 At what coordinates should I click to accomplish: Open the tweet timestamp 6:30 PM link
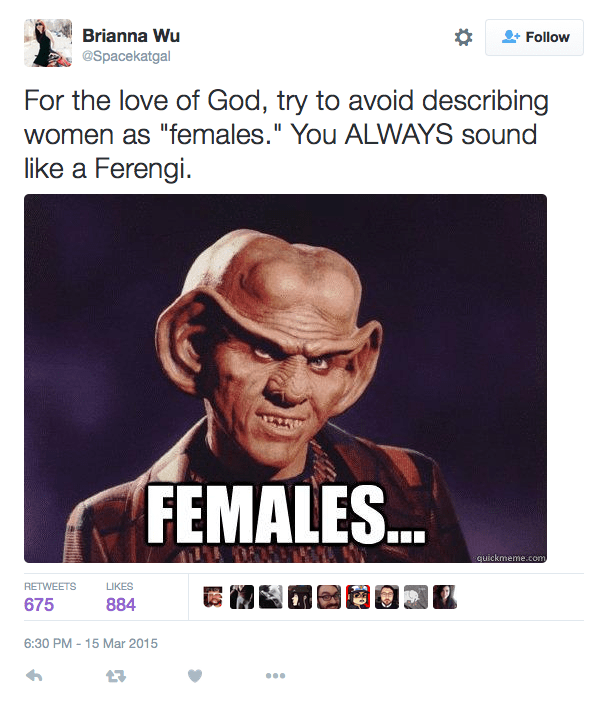(x=90, y=643)
